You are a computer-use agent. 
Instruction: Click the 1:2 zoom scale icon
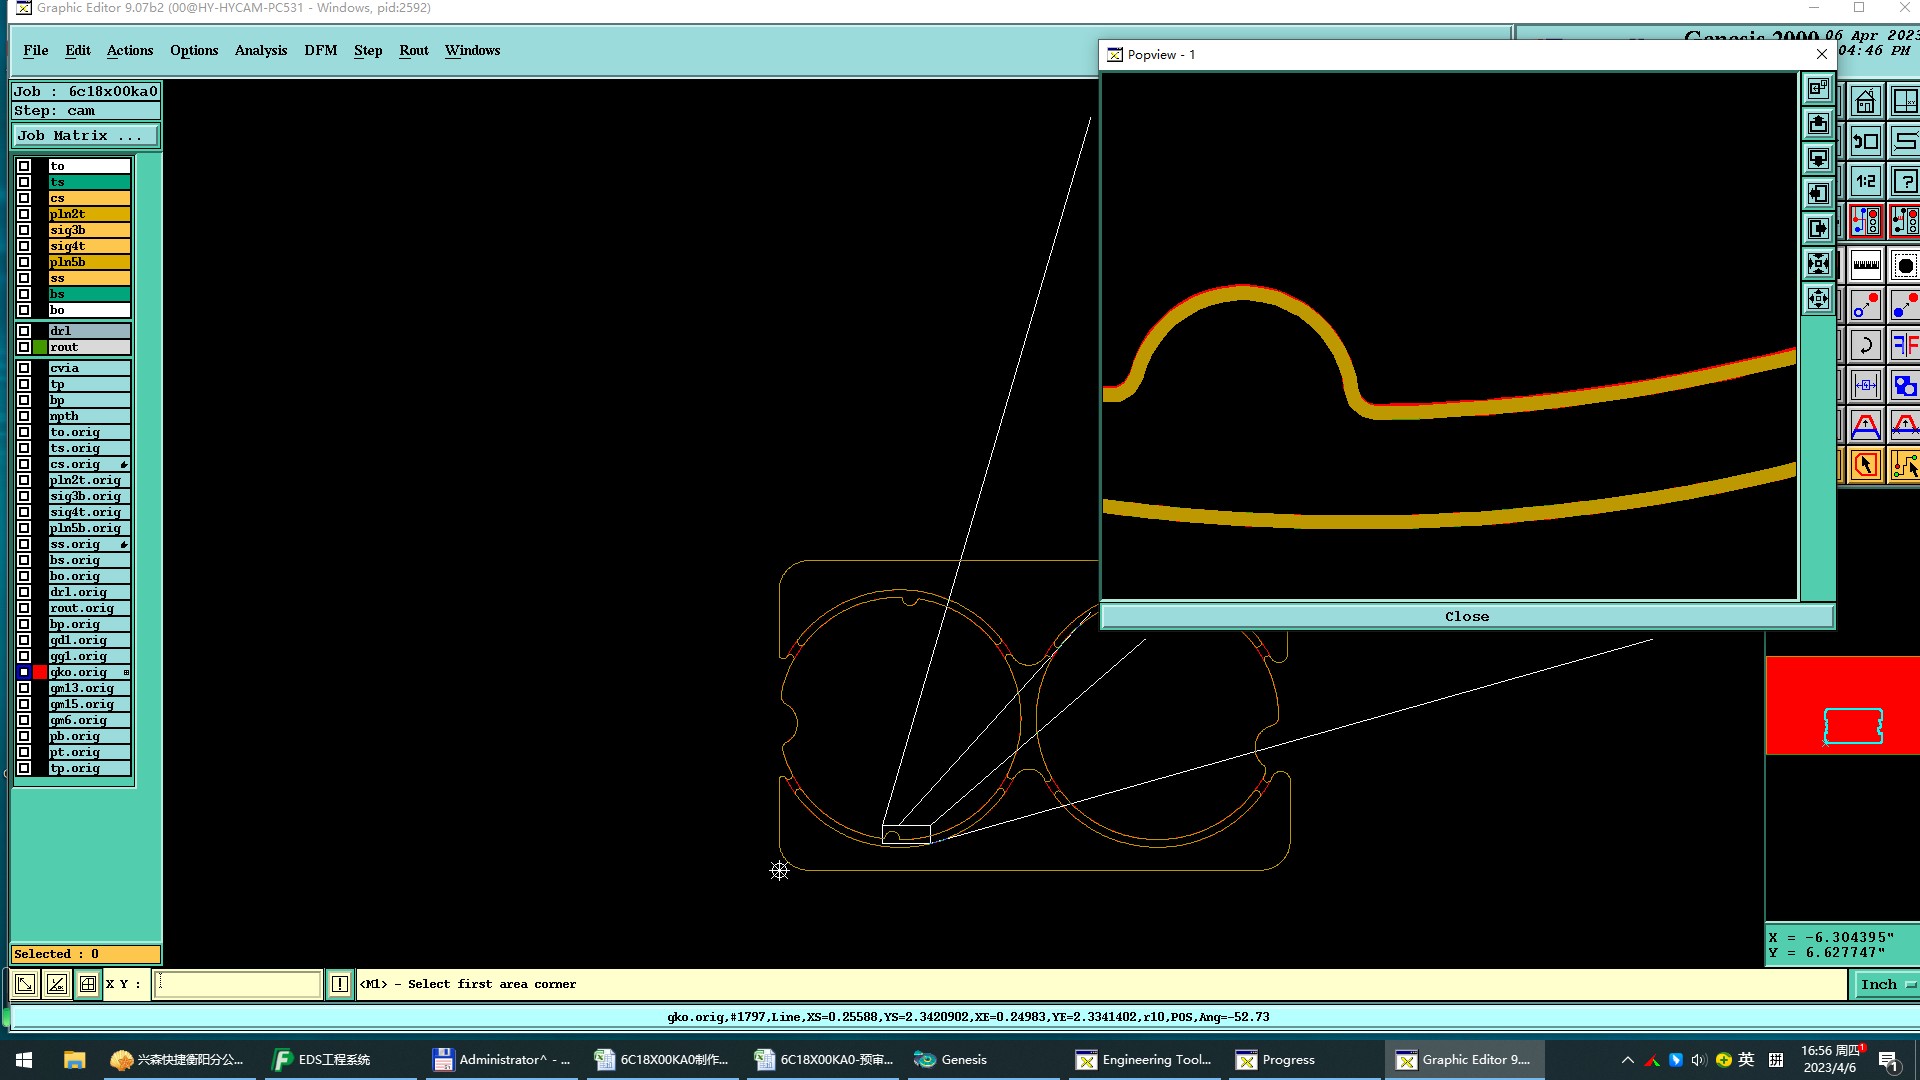pyautogui.click(x=1865, y=182)
